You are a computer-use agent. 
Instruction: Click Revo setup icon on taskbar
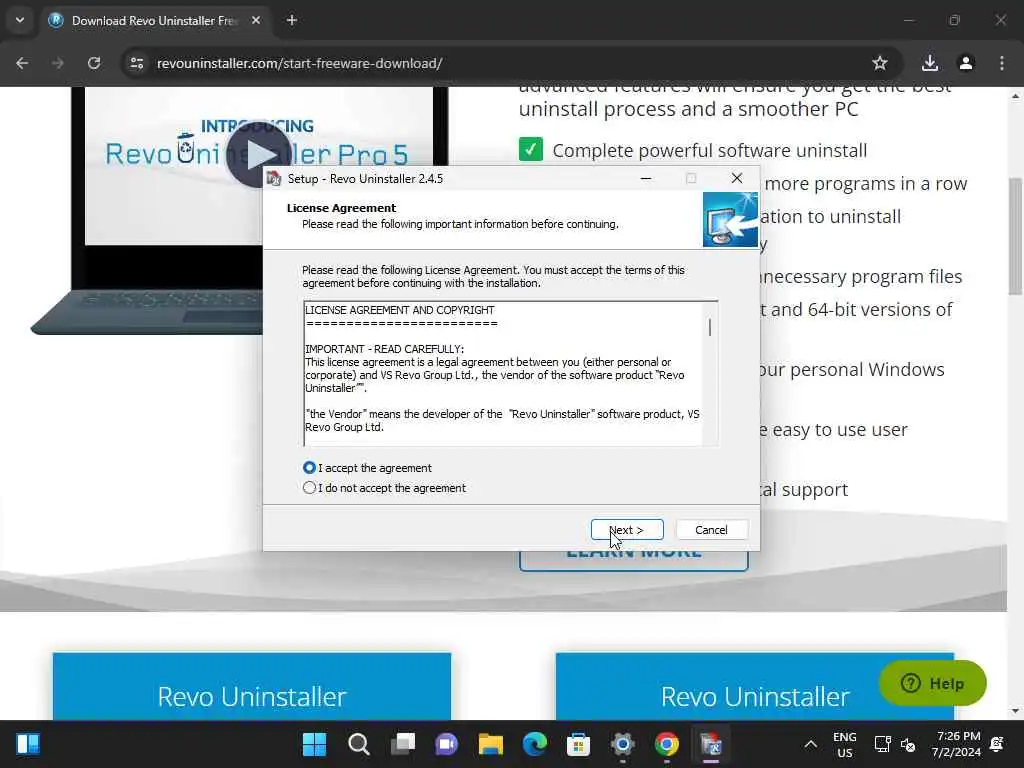click(711, 744)
